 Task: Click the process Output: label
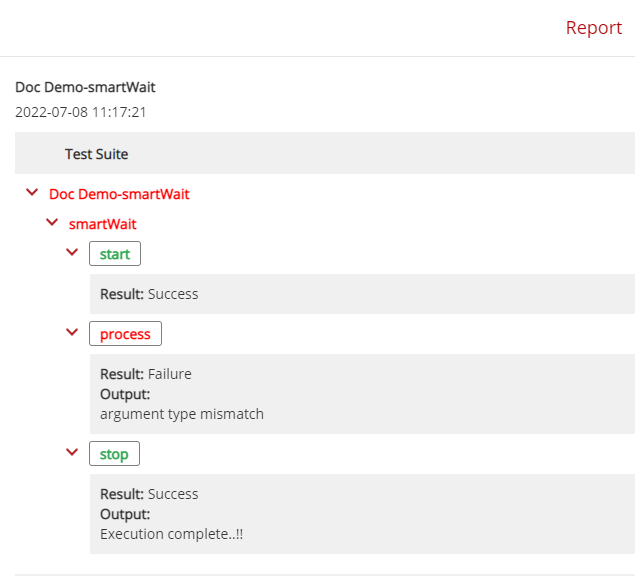[125, 394]
